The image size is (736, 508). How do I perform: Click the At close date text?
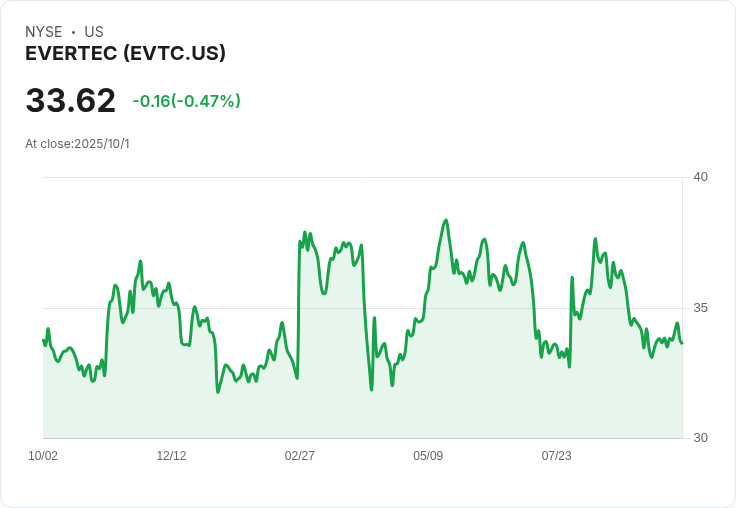point(77,144)
